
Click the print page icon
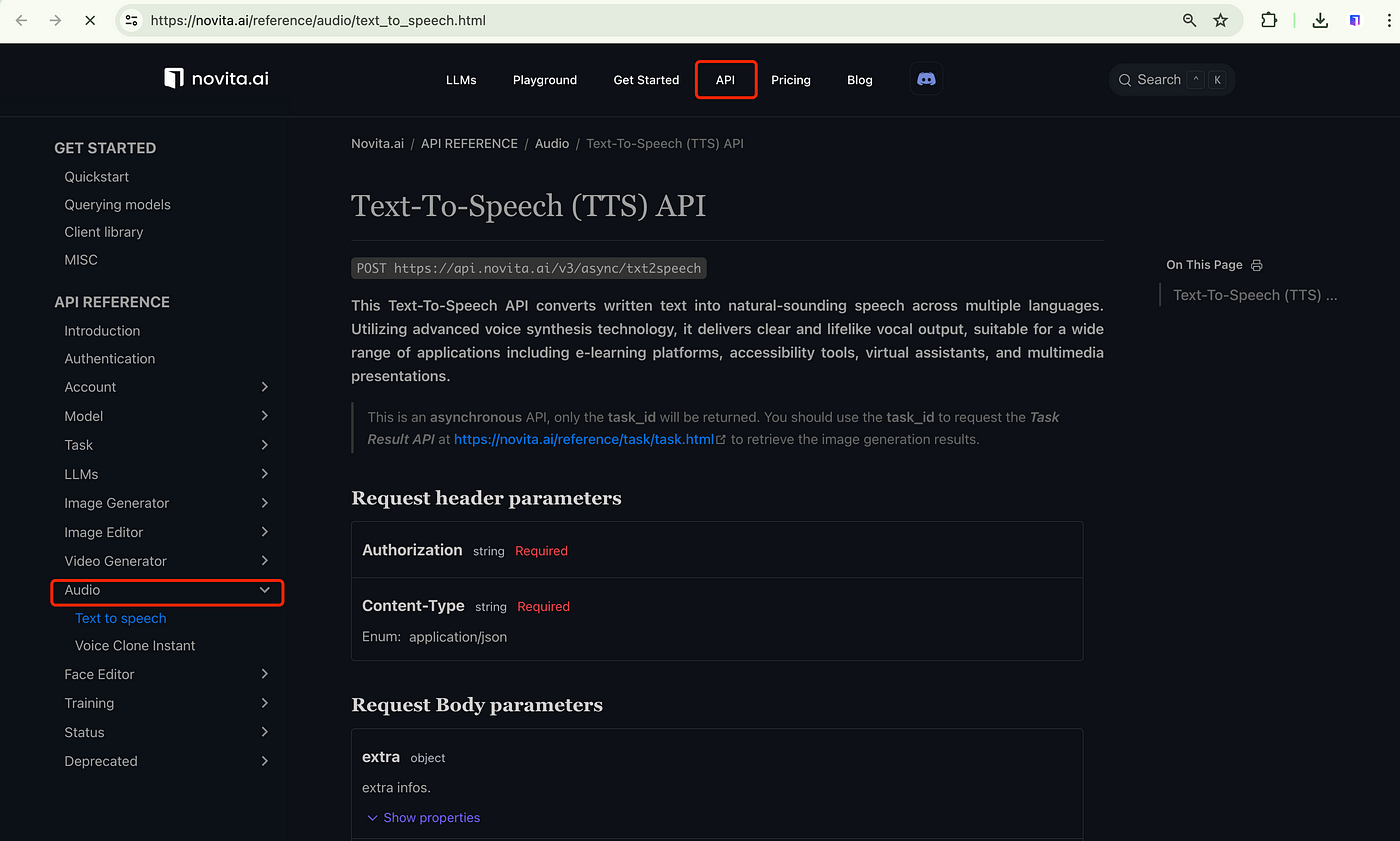pyautogui.click(x=1257, y=265)
